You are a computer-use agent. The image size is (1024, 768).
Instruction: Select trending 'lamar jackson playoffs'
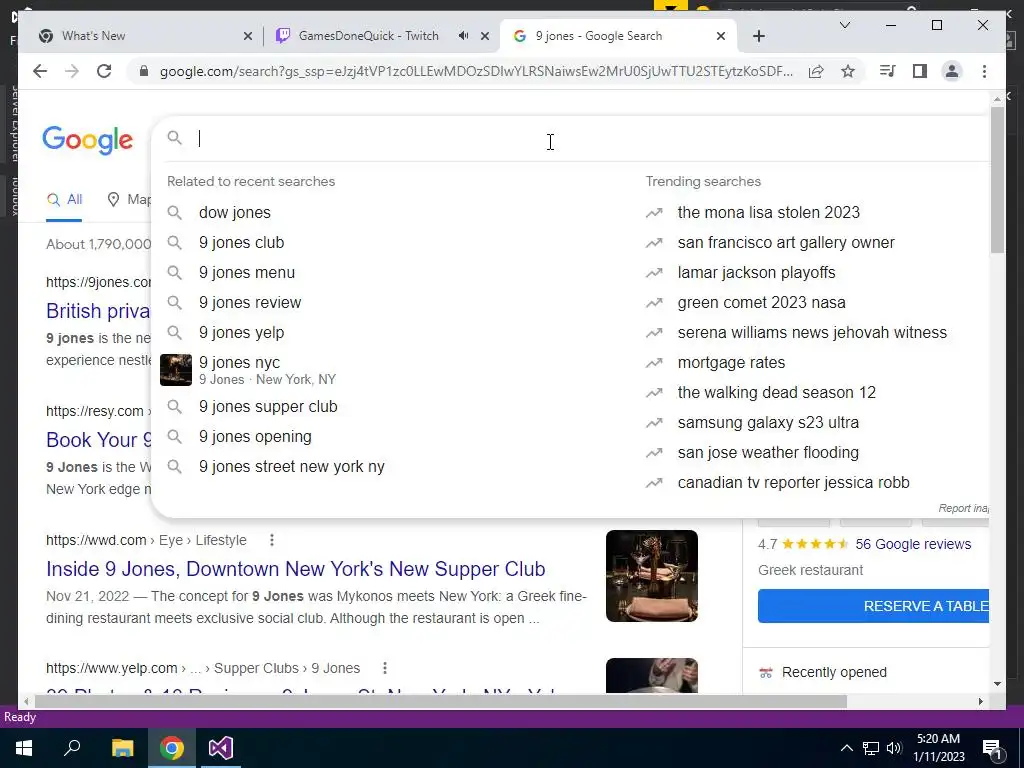756,272
